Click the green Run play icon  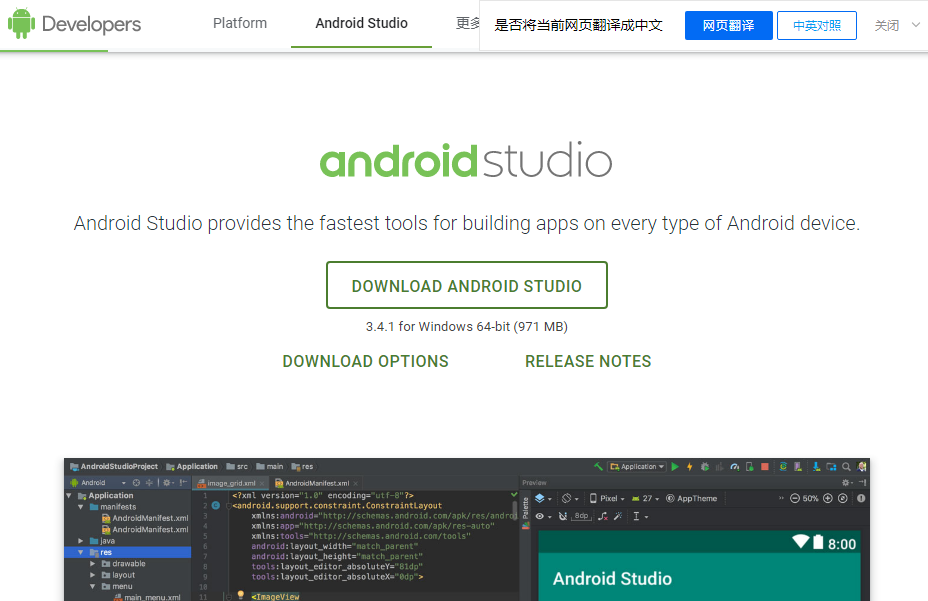click(x=675, y=467)
